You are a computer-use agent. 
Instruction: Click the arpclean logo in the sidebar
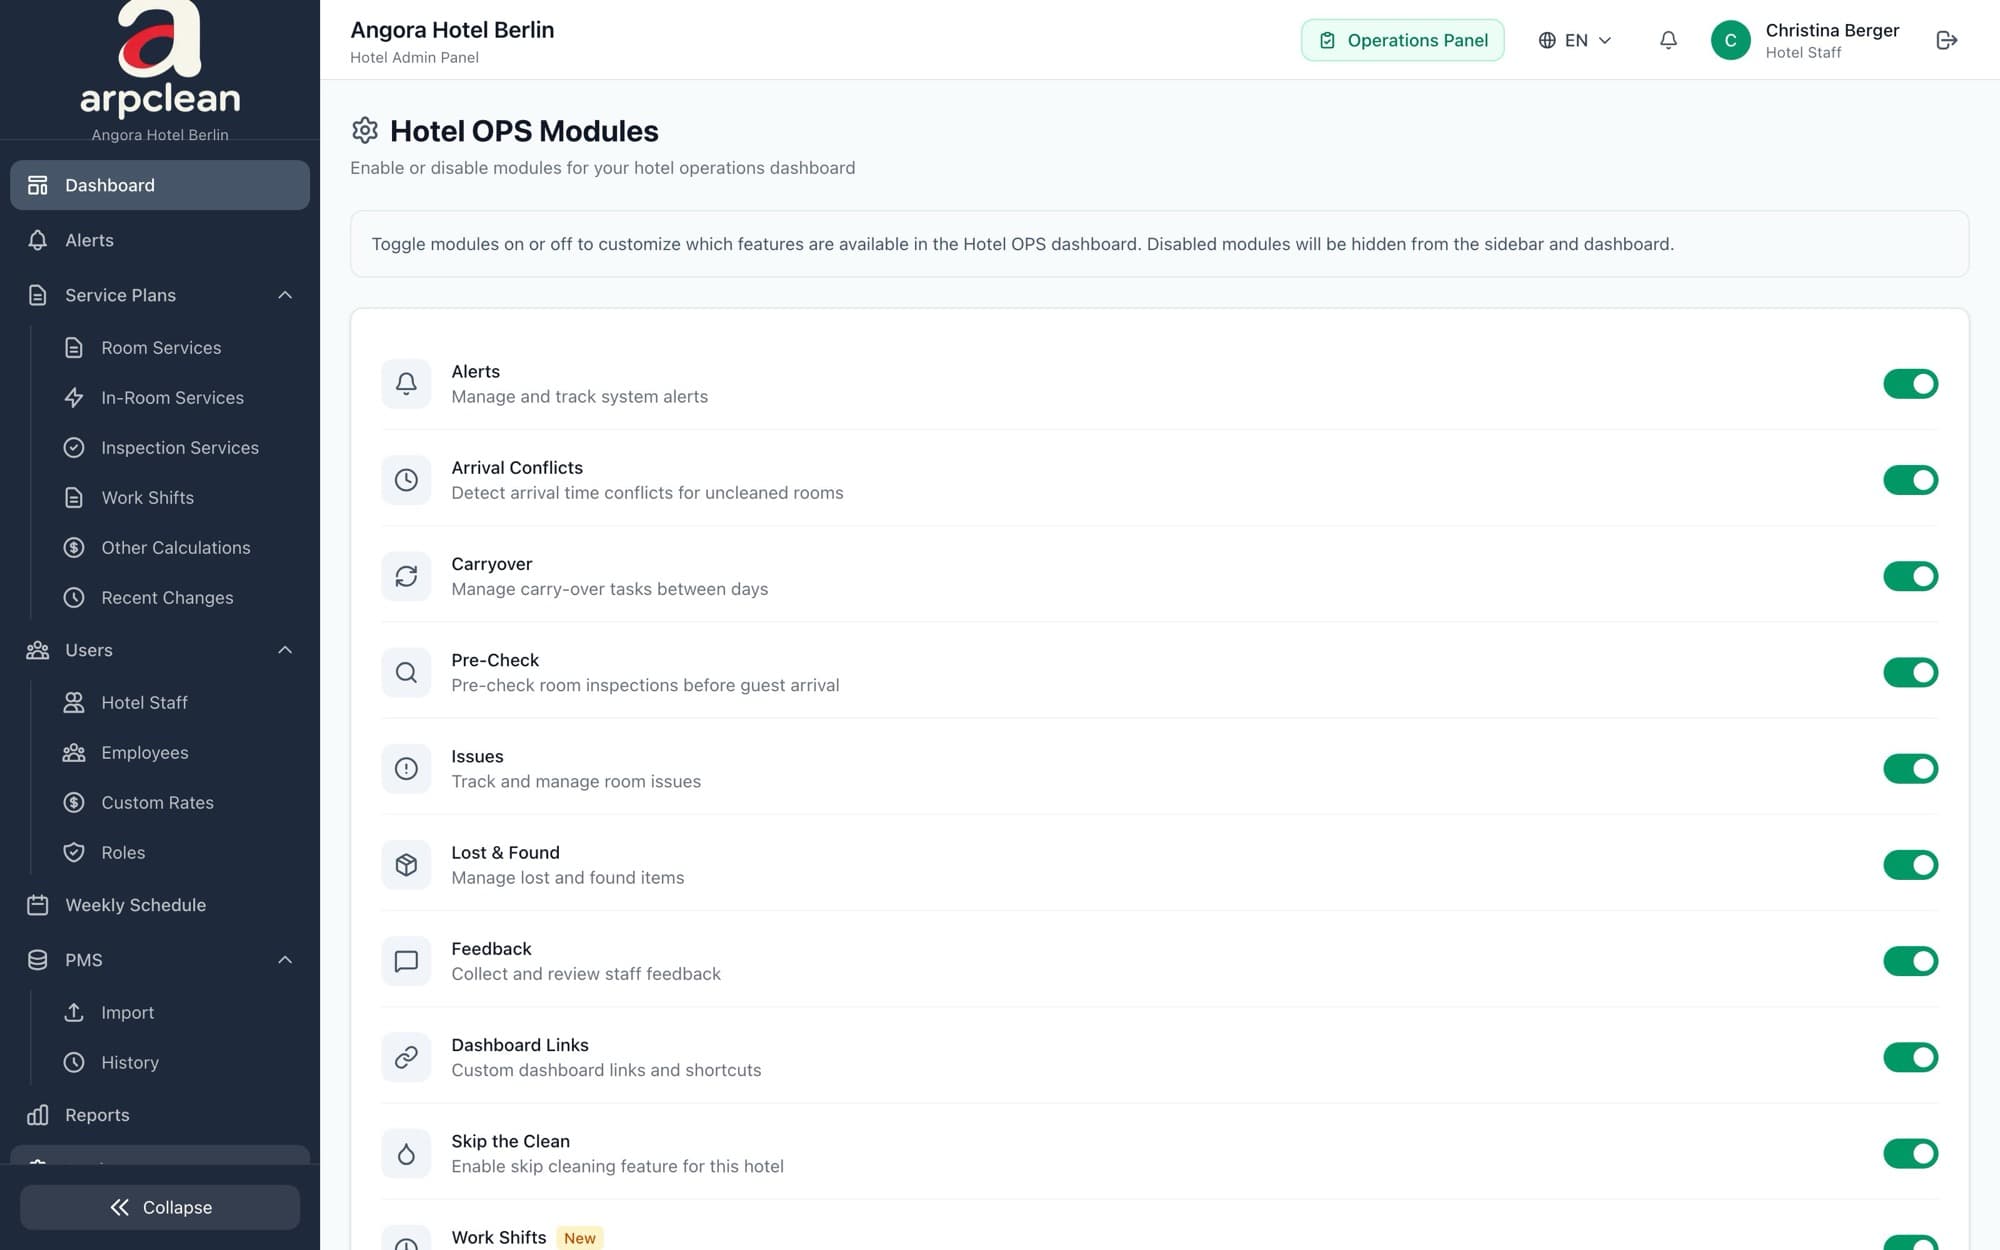tap(160, 60)
